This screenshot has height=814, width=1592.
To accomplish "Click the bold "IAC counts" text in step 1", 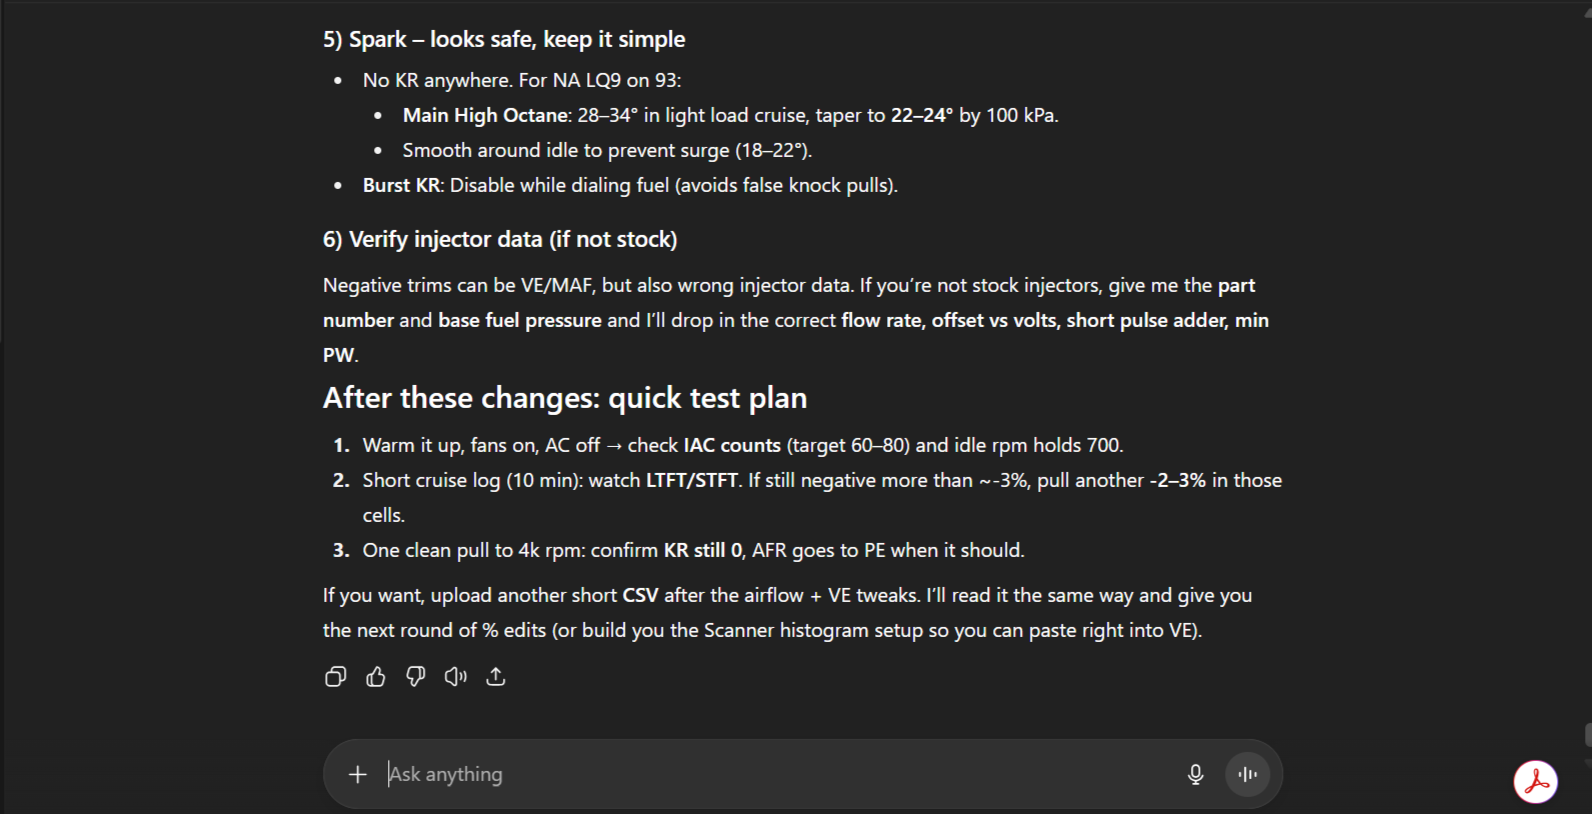I will 732,446.
